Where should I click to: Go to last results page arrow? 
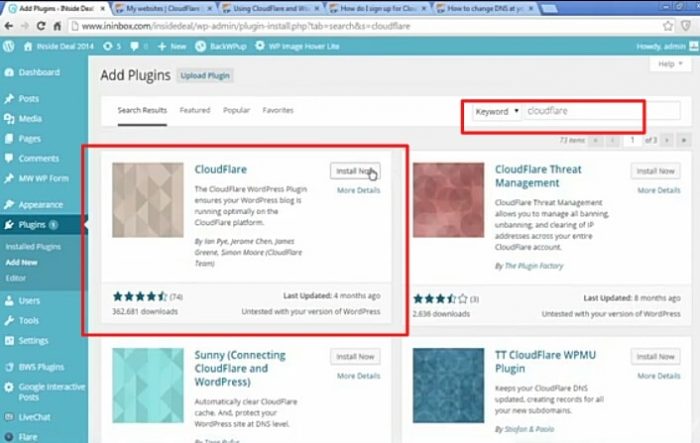(683, 140)
